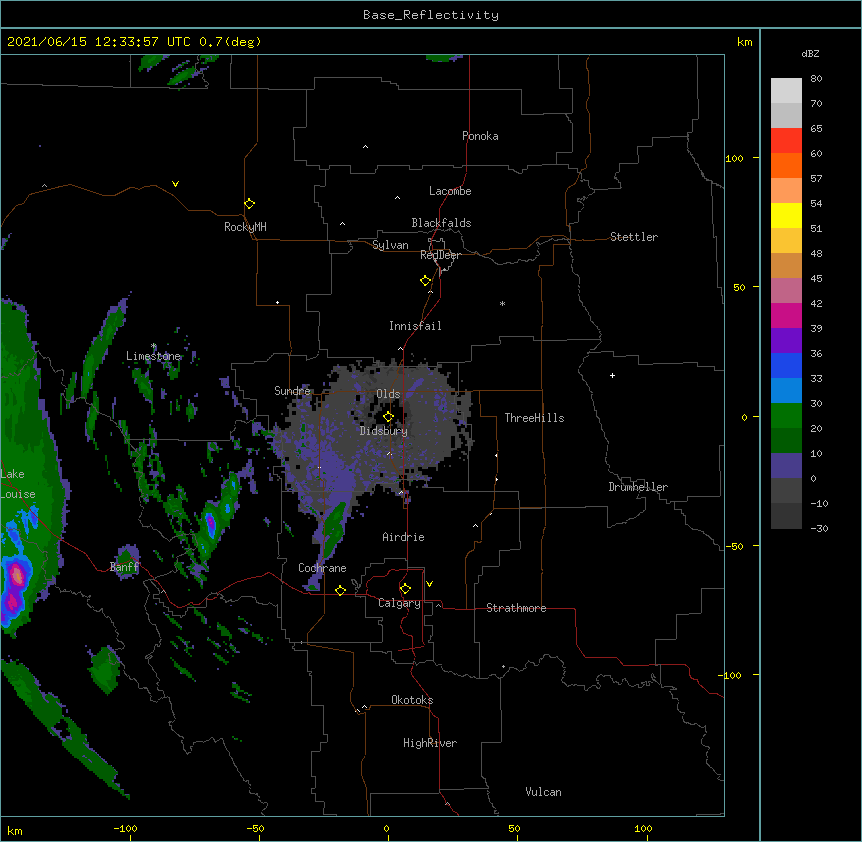Click the Drumheller label
The width and height of the screenshot is (862, 842).
coord(638,487)
